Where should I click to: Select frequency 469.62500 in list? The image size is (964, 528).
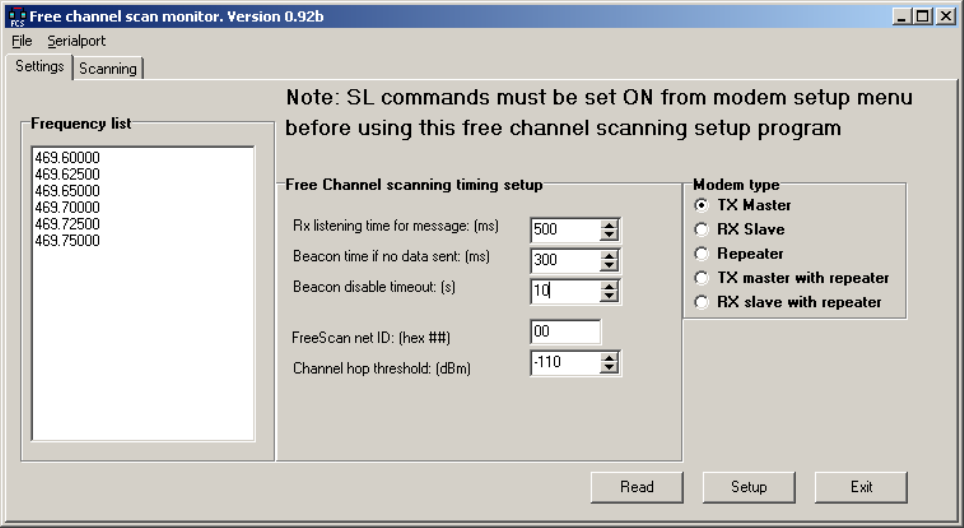pos(143,175)
